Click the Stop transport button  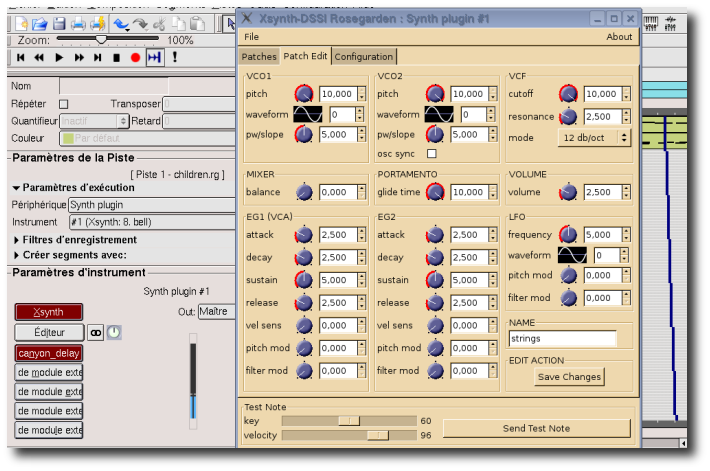pos(115,58)
